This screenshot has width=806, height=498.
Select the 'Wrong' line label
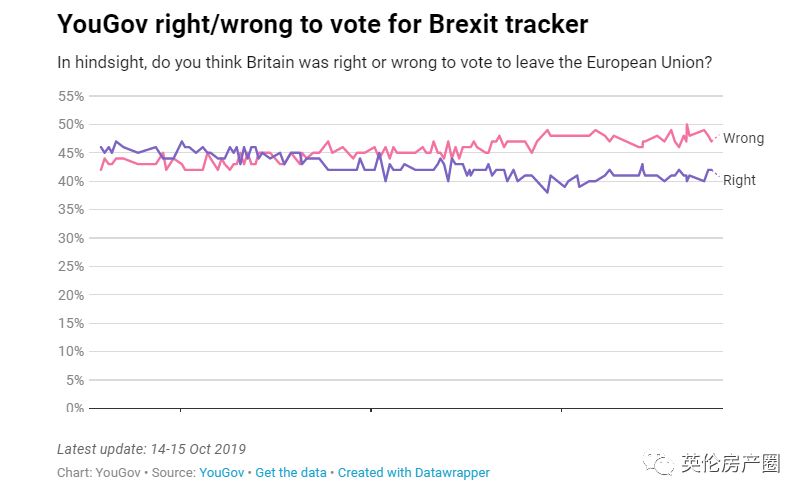(x=743, y=138)
